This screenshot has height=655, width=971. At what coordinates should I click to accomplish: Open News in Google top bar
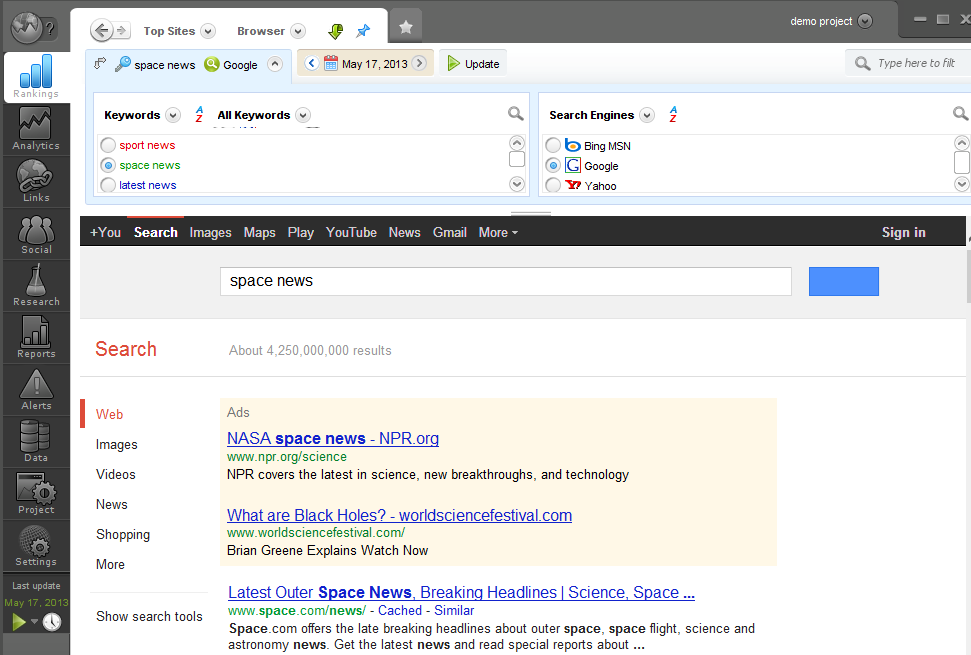(x=404, y=232)
